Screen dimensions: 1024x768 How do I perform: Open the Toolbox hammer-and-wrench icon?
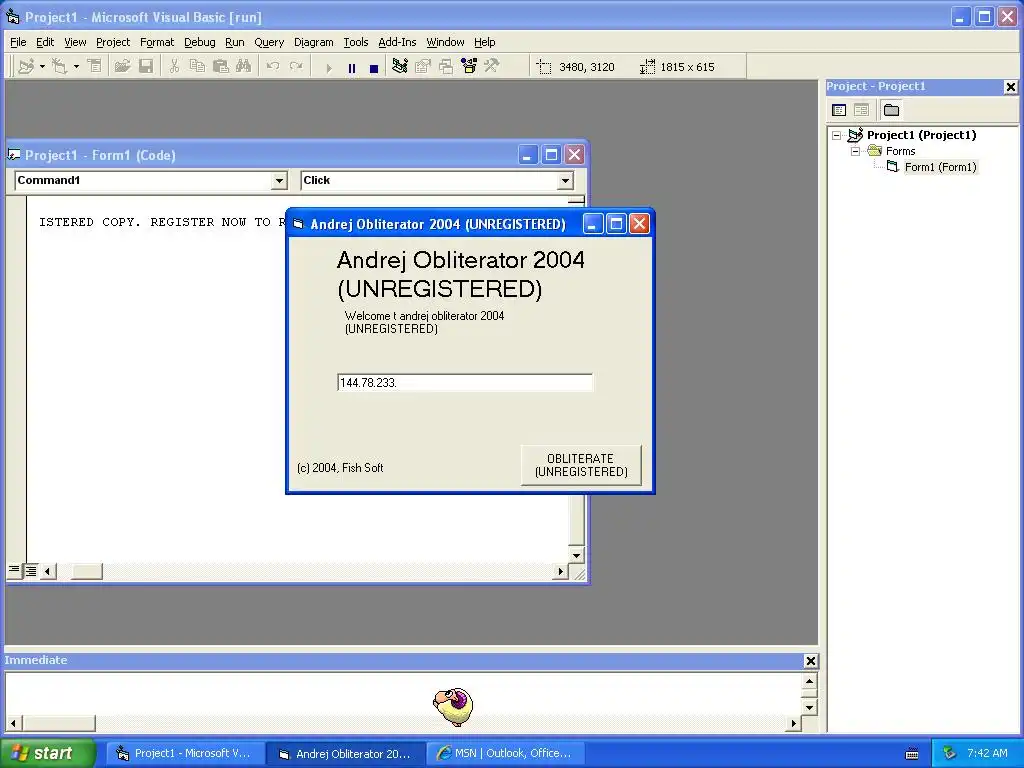[492, 67]
